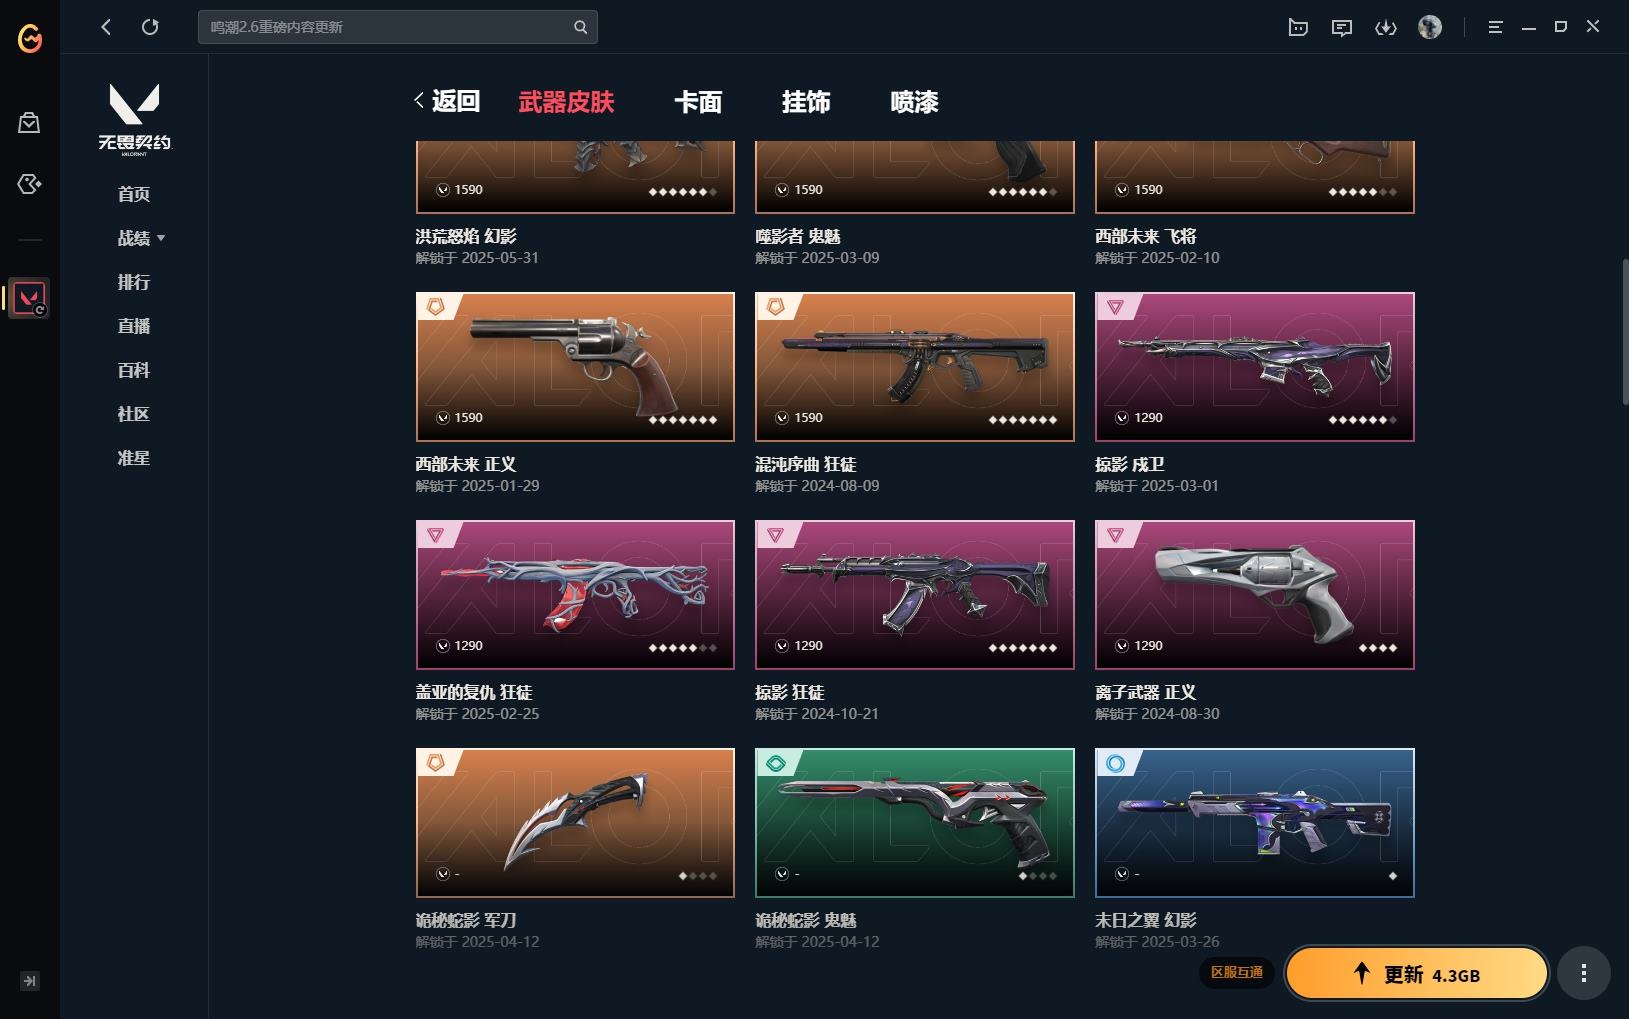1629x1019 pixels.
Task: Open the hamburger menu in the title bar
Action: click(1496, 27)
